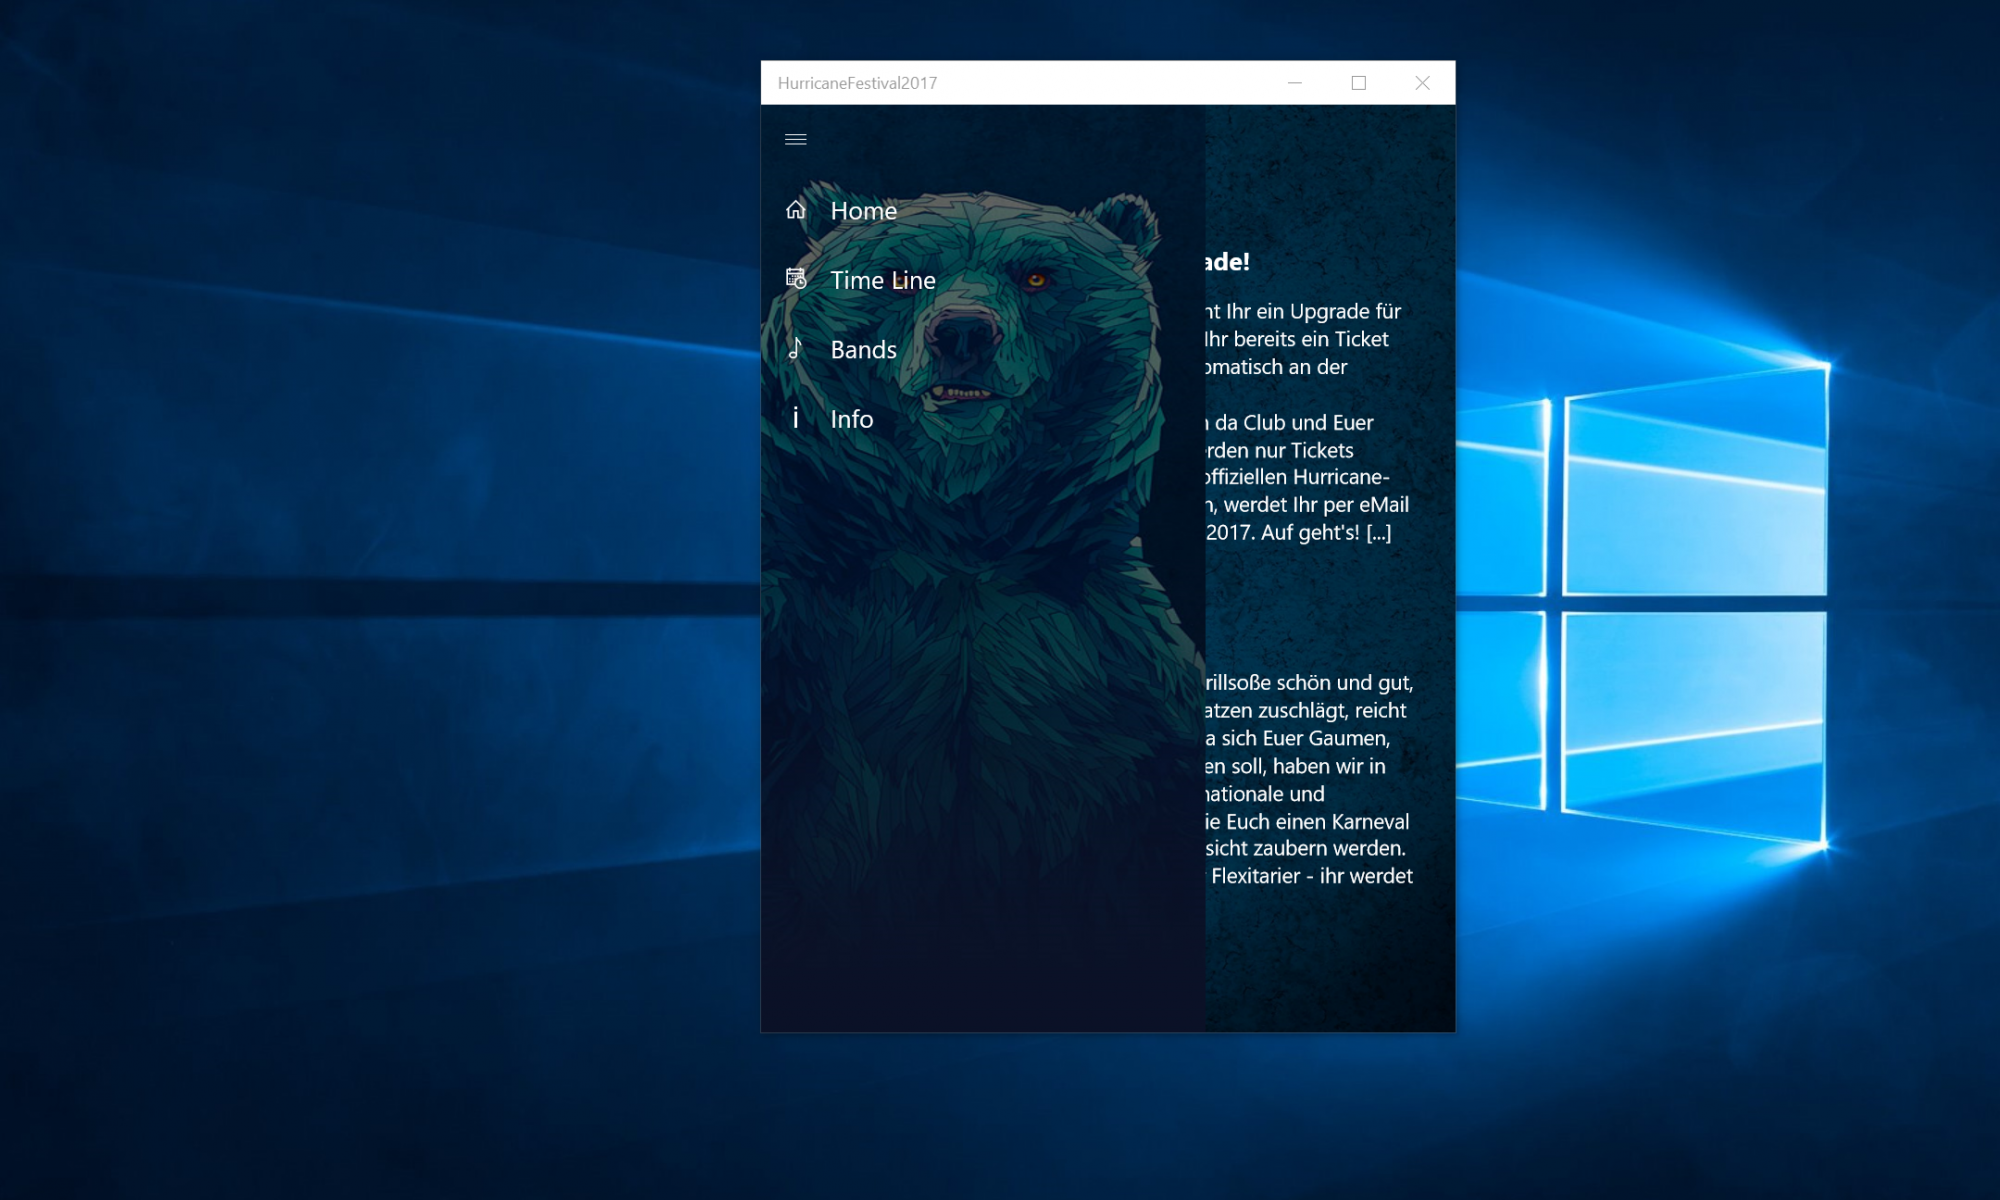Toggle the hamburger menu button
The width and height of the screenshot is (2000, 1200).
coord(796,139)
